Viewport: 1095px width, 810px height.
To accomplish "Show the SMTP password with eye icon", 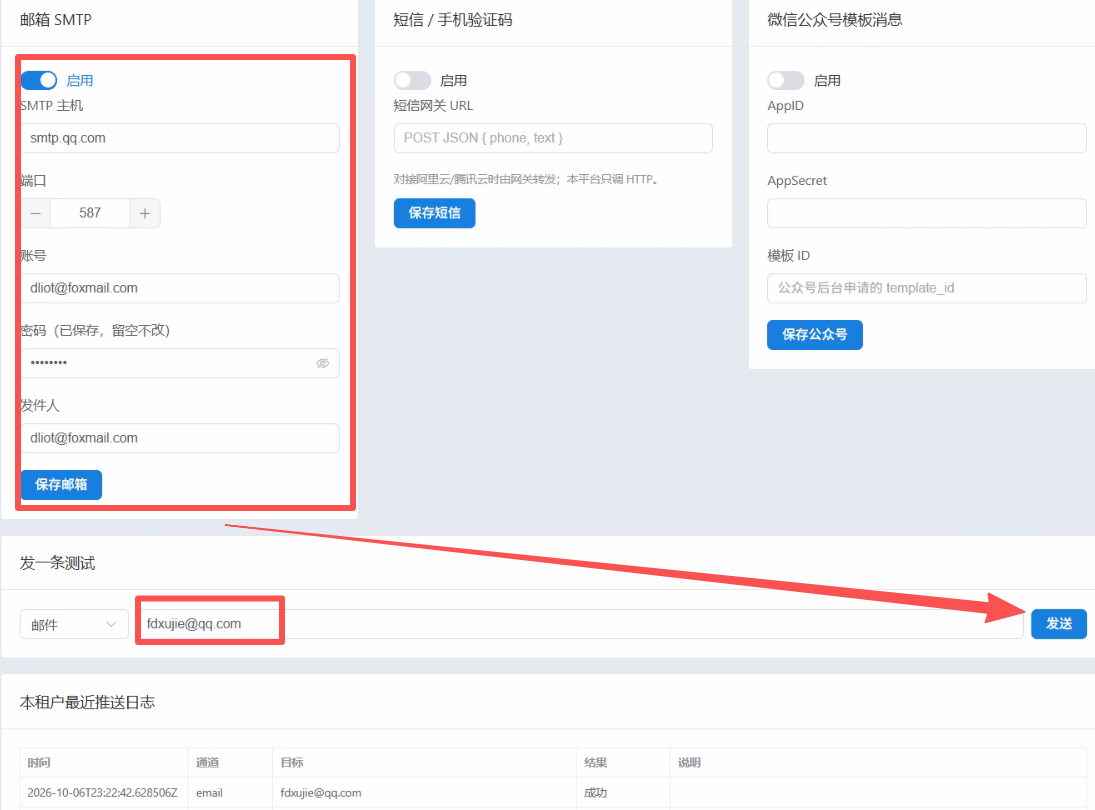I will 323,363.
